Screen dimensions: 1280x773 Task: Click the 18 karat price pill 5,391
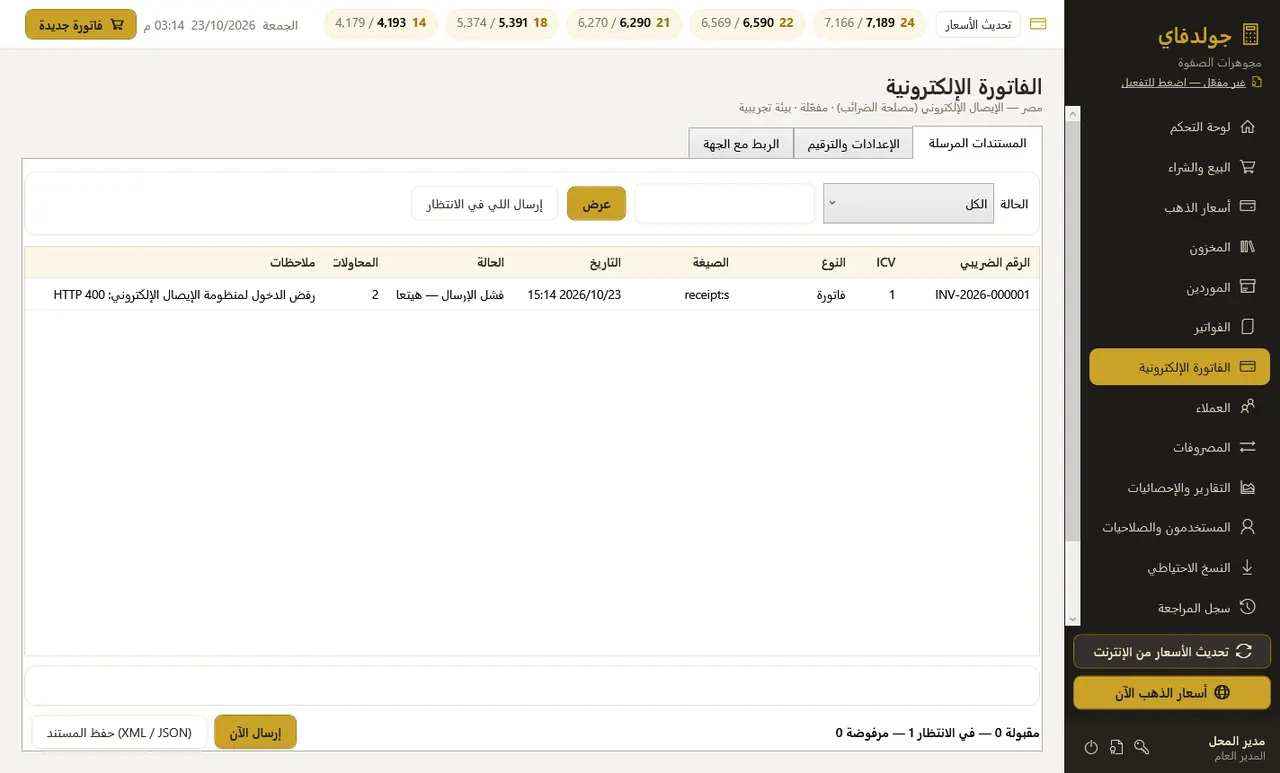coord(503,23)
